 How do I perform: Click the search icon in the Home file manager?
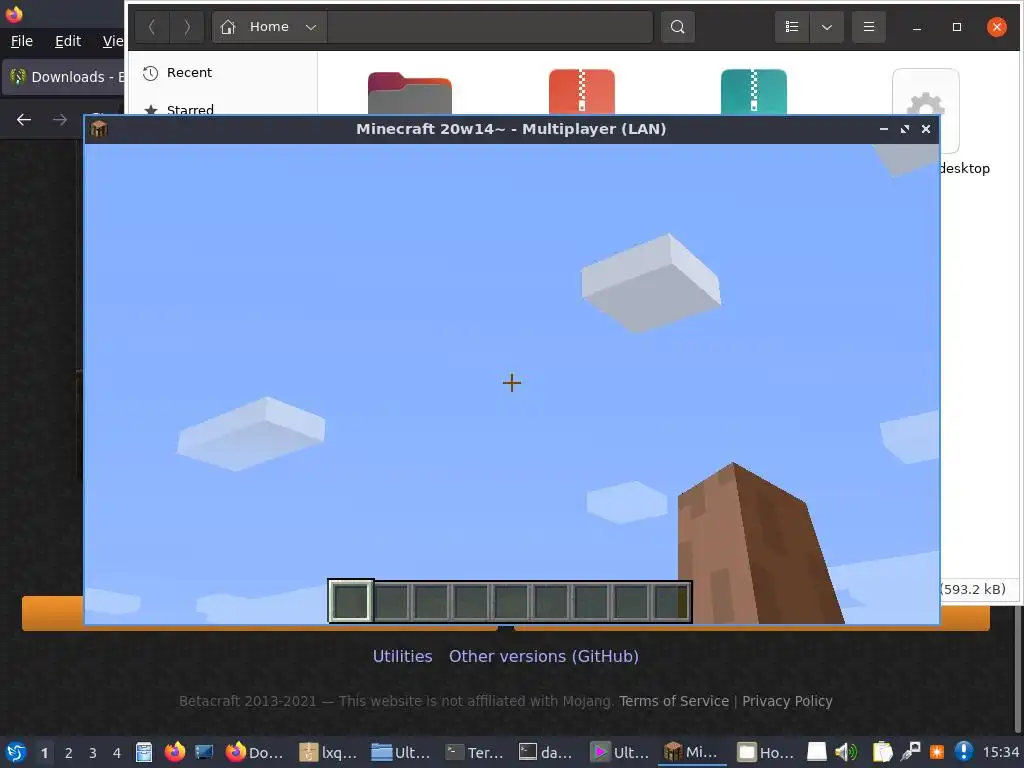677,27
